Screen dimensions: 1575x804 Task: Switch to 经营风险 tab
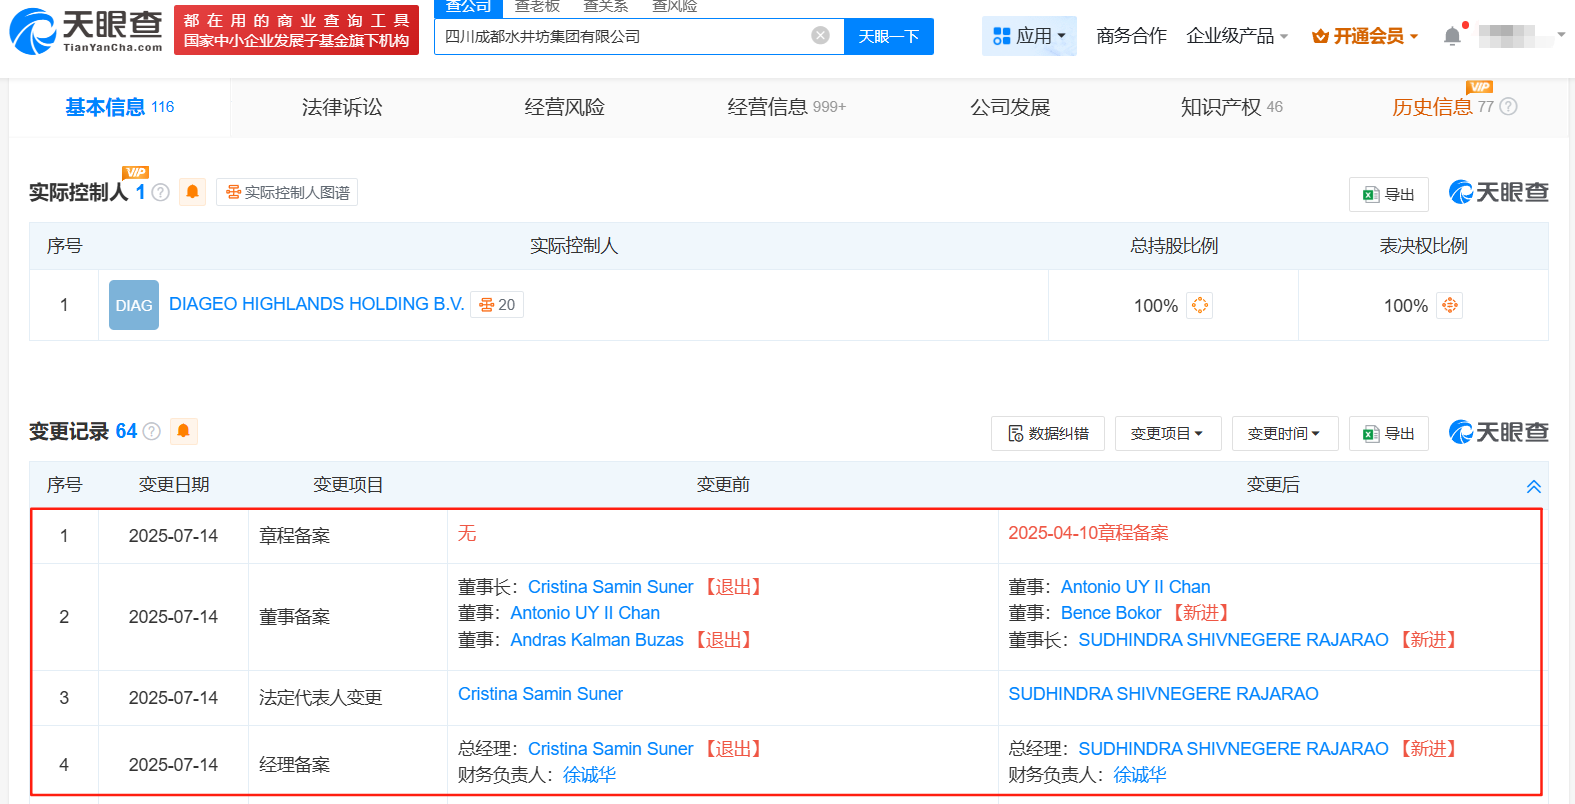[x=564, y=107]
